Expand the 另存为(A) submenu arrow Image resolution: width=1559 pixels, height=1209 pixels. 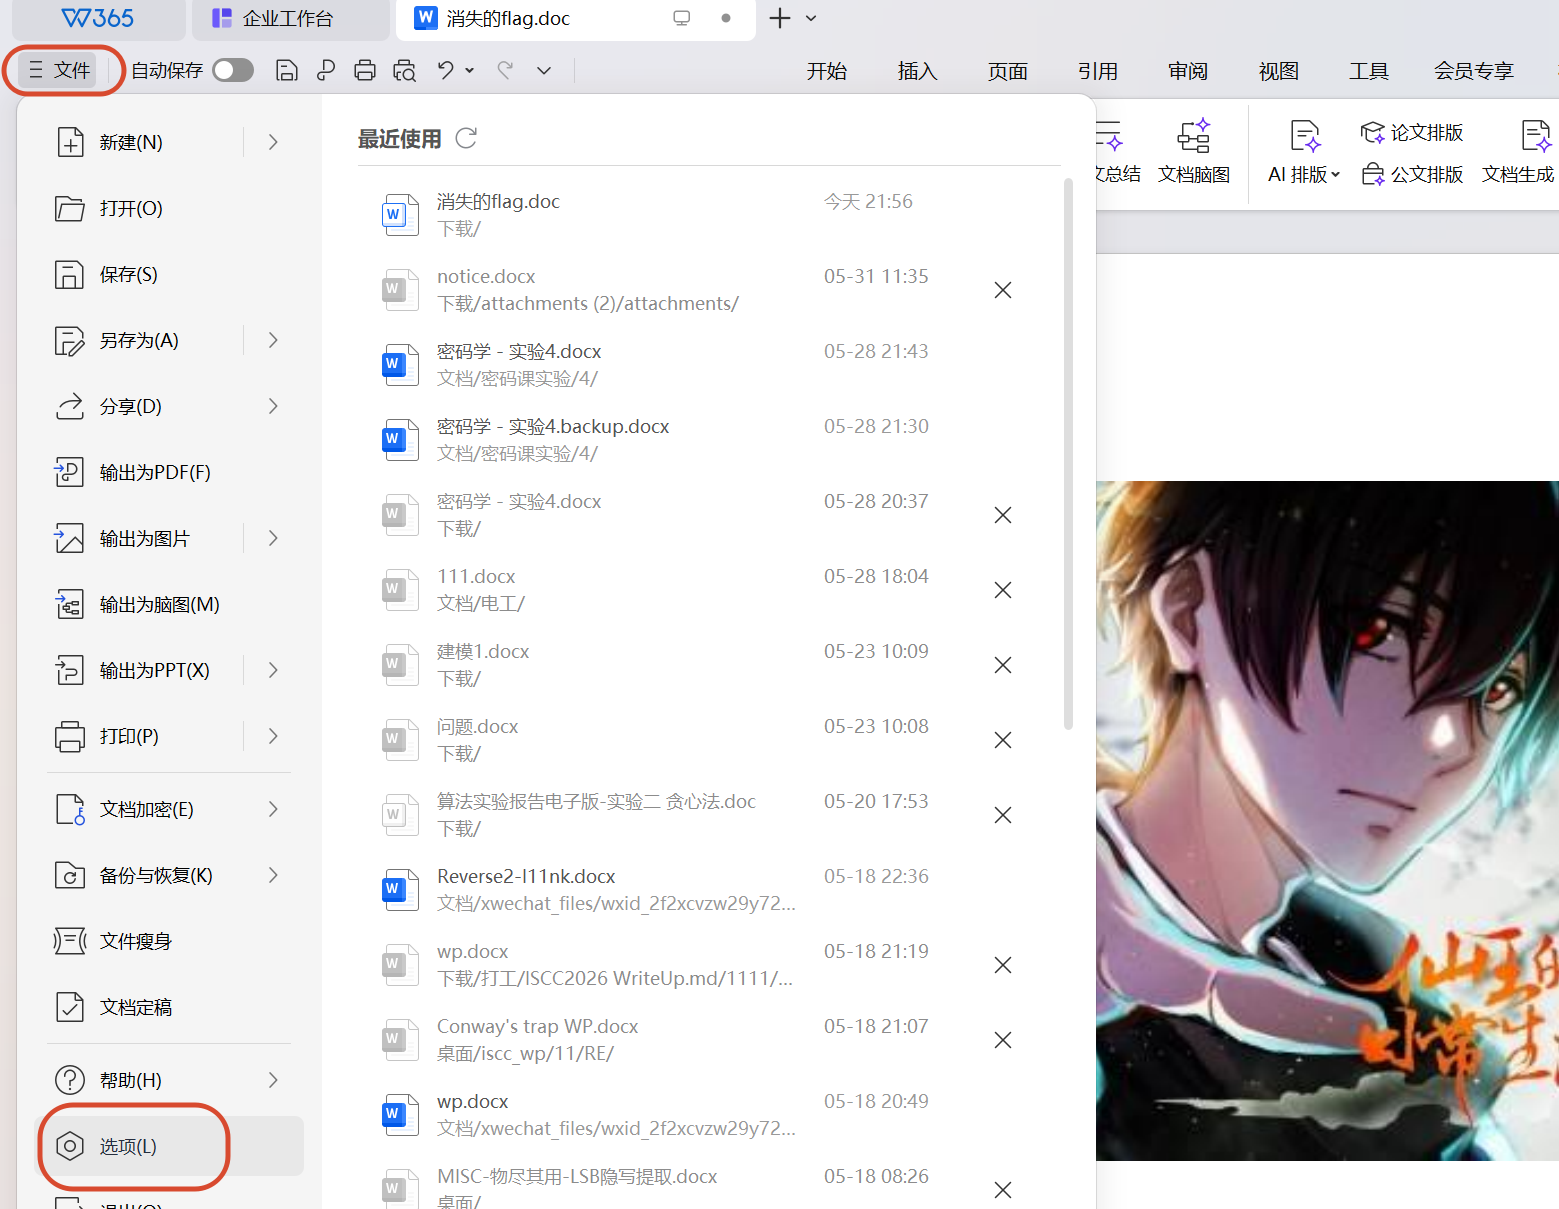(x=273, y=340)
